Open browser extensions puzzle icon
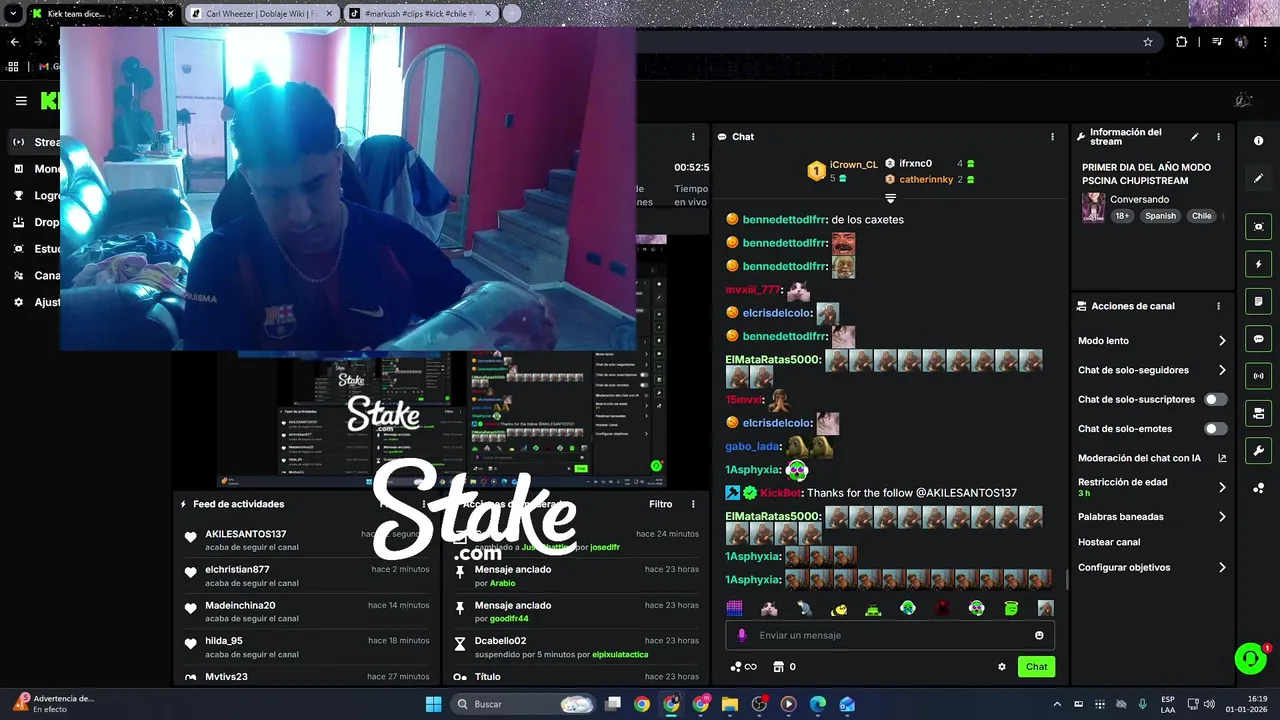Image resolution: width=1280 pixels, height=720 pixels. [x=1182, y=42]
